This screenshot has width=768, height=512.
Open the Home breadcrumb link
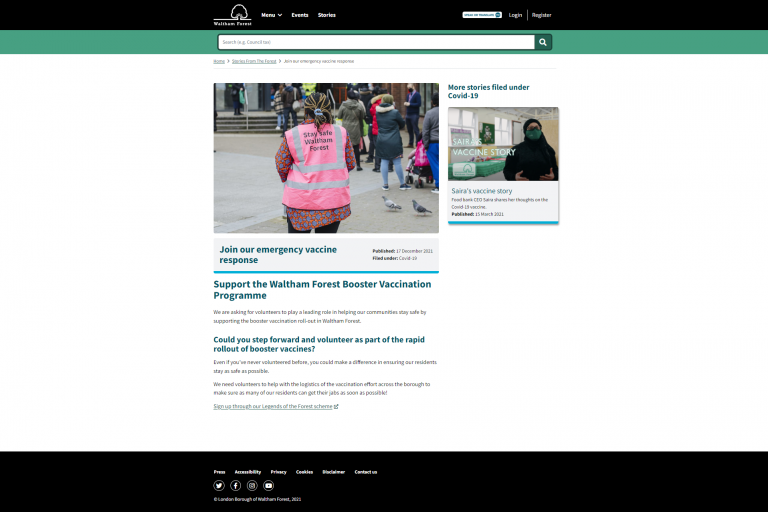click(219, 61)
